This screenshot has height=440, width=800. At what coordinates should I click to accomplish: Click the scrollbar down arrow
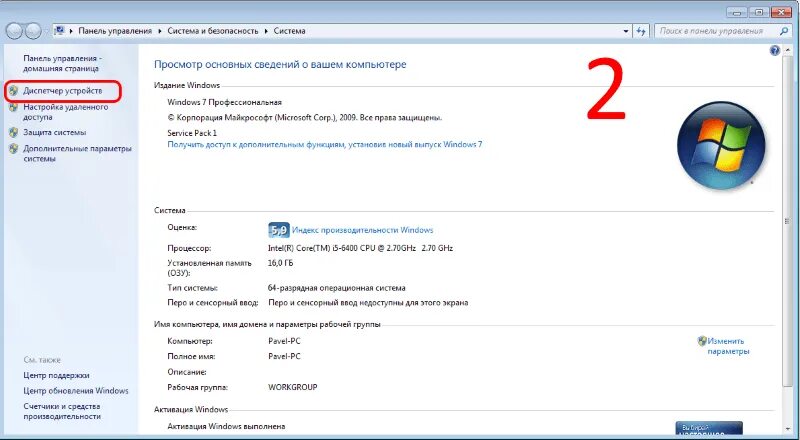pyautogui.click(x=786, y=429)
